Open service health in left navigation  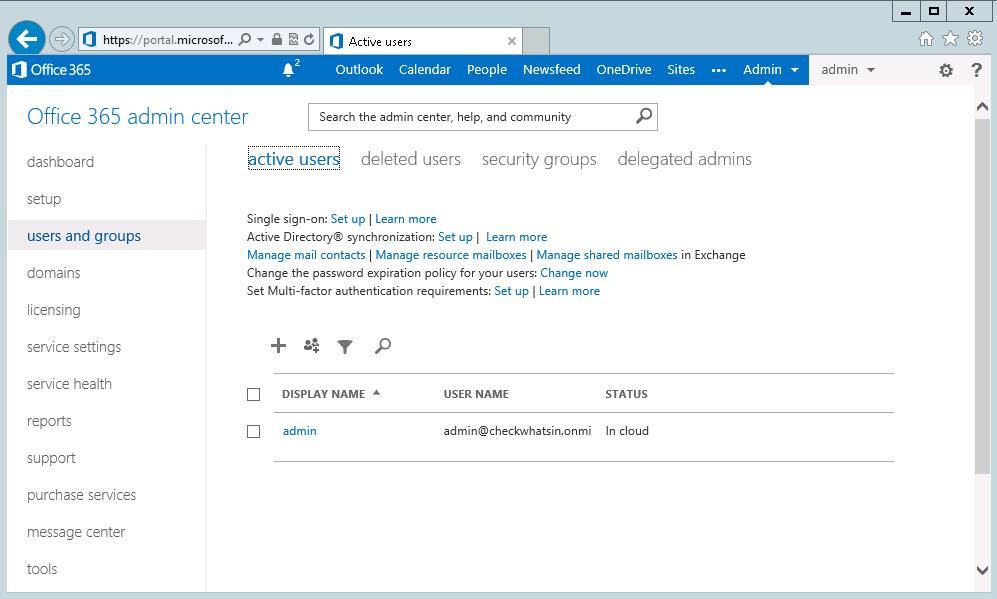(69, 384)
